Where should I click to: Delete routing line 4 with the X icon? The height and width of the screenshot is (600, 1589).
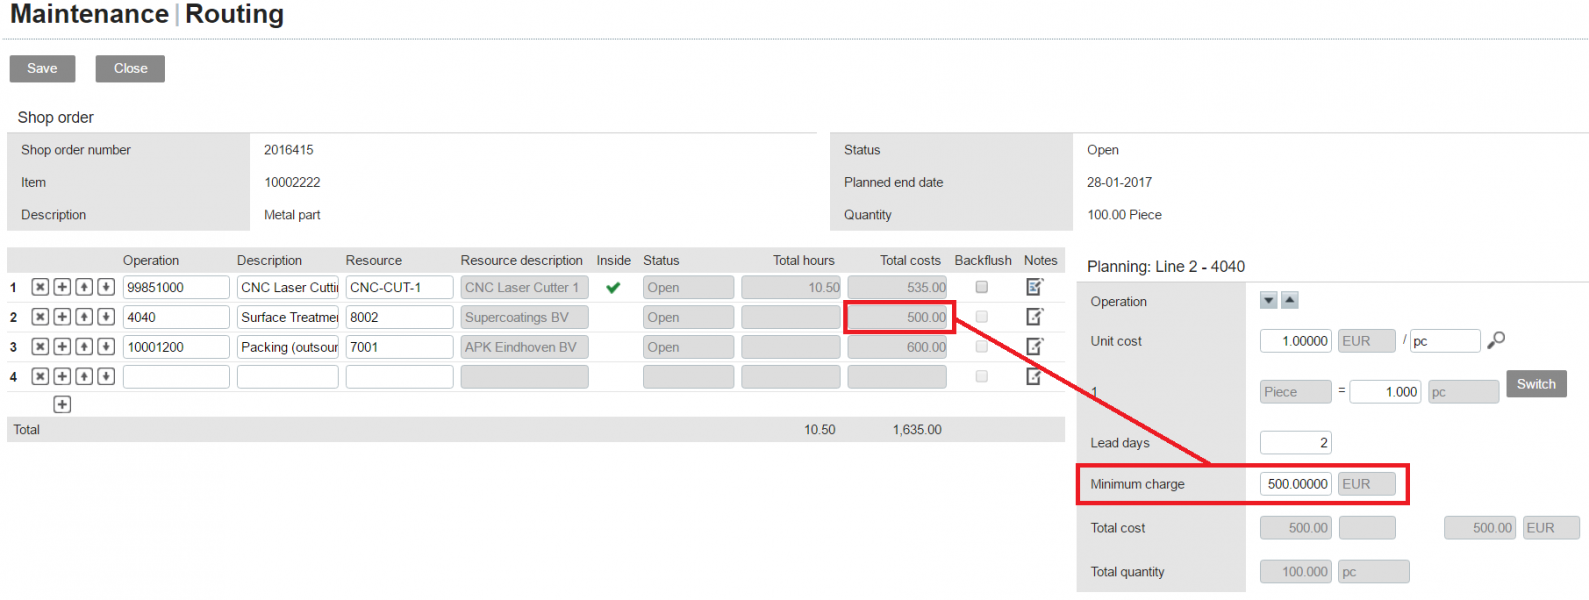(40, 377)
